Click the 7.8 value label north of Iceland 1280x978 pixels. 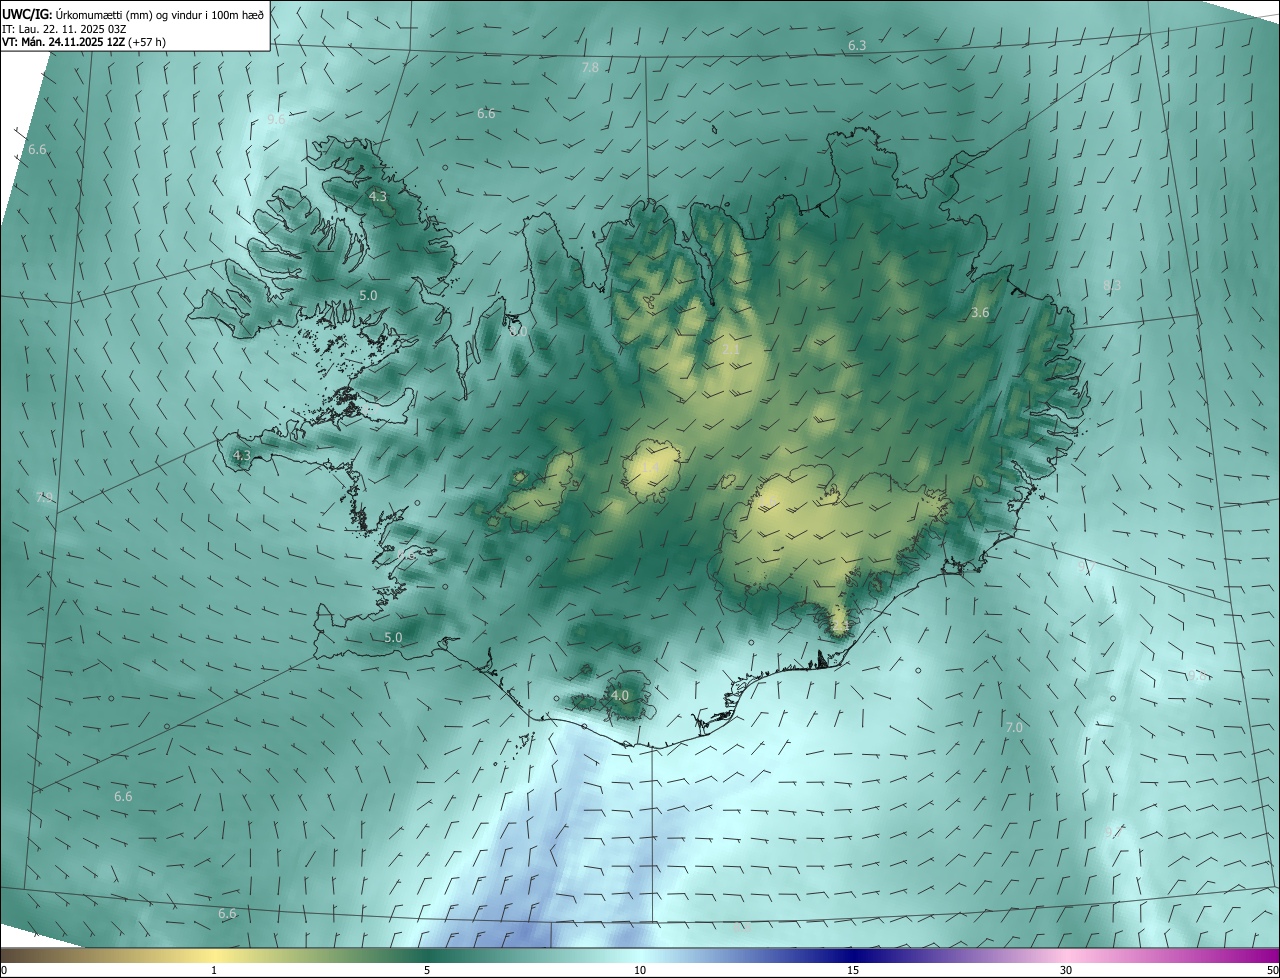590,68
